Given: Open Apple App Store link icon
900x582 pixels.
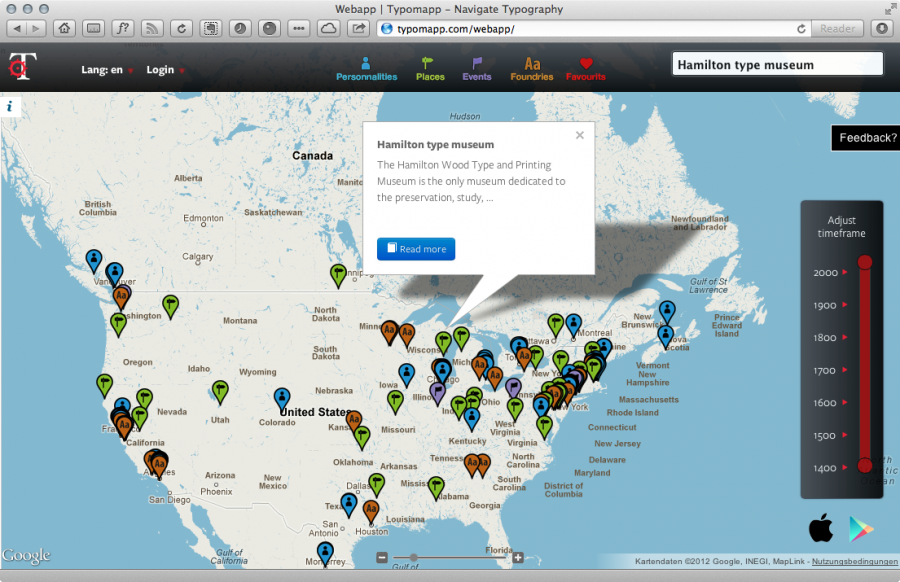Looking at the screenshot, I should [821, 527].
